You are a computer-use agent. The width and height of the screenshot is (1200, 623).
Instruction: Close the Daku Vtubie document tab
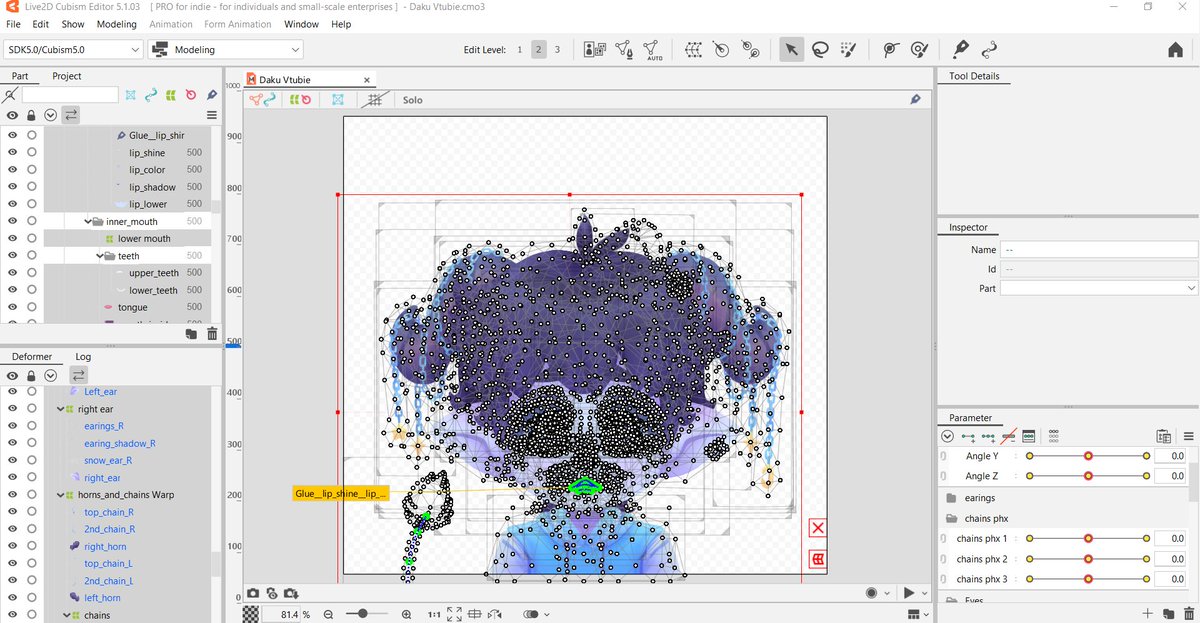pyautogui.click(x=366, y=80)
